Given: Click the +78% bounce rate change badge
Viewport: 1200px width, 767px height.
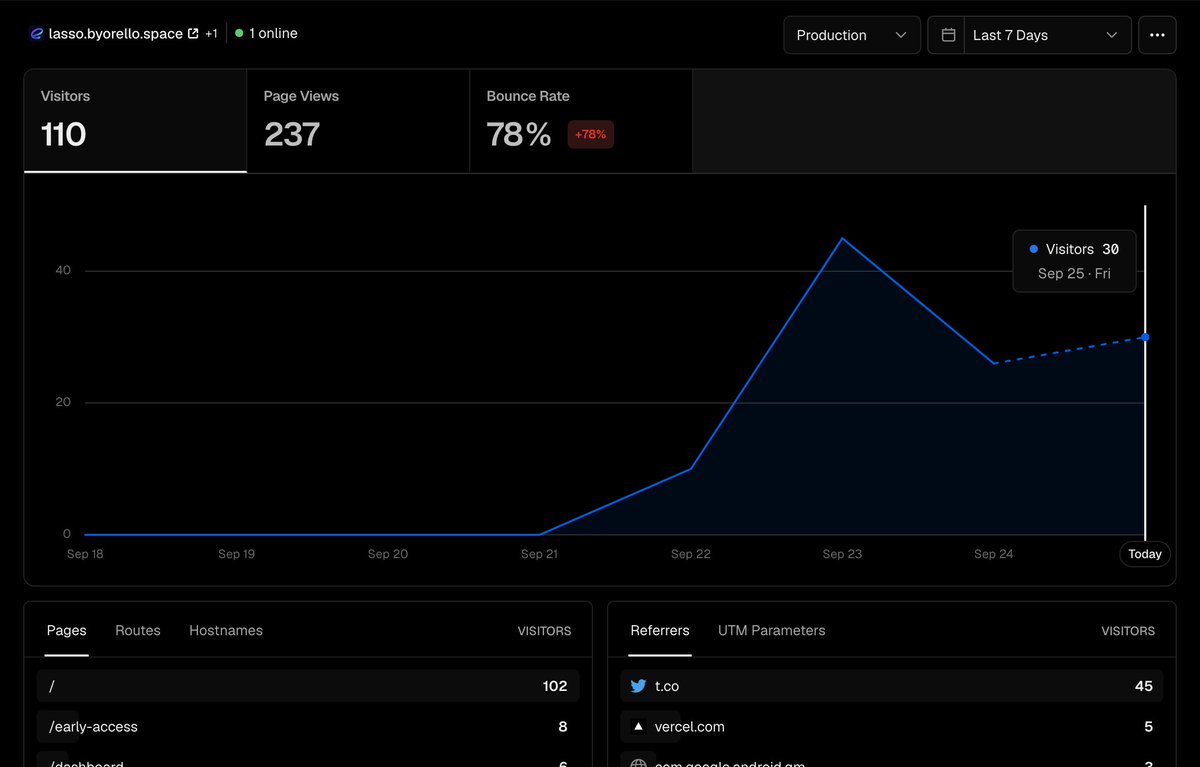Looking at the screenshot, I should tap(591, 134).
